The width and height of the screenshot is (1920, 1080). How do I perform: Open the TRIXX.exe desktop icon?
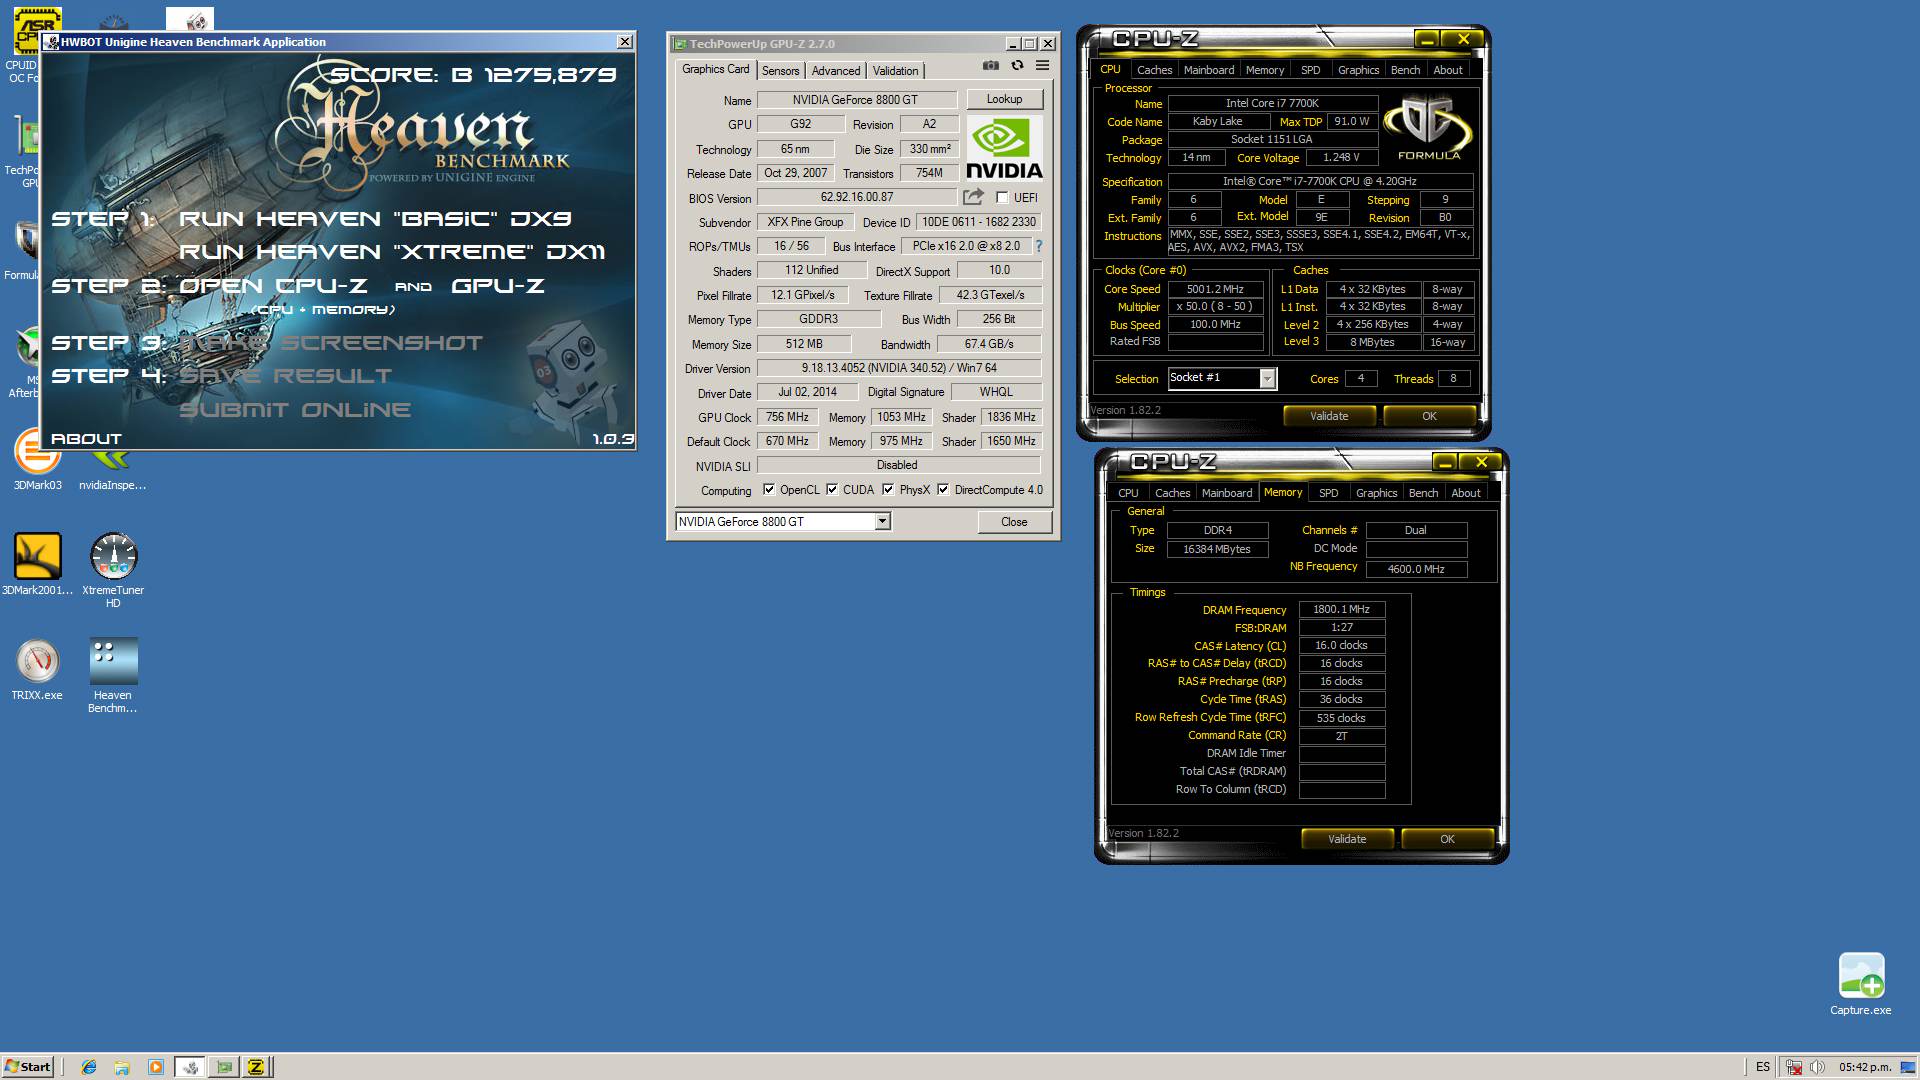click(37, 670)
